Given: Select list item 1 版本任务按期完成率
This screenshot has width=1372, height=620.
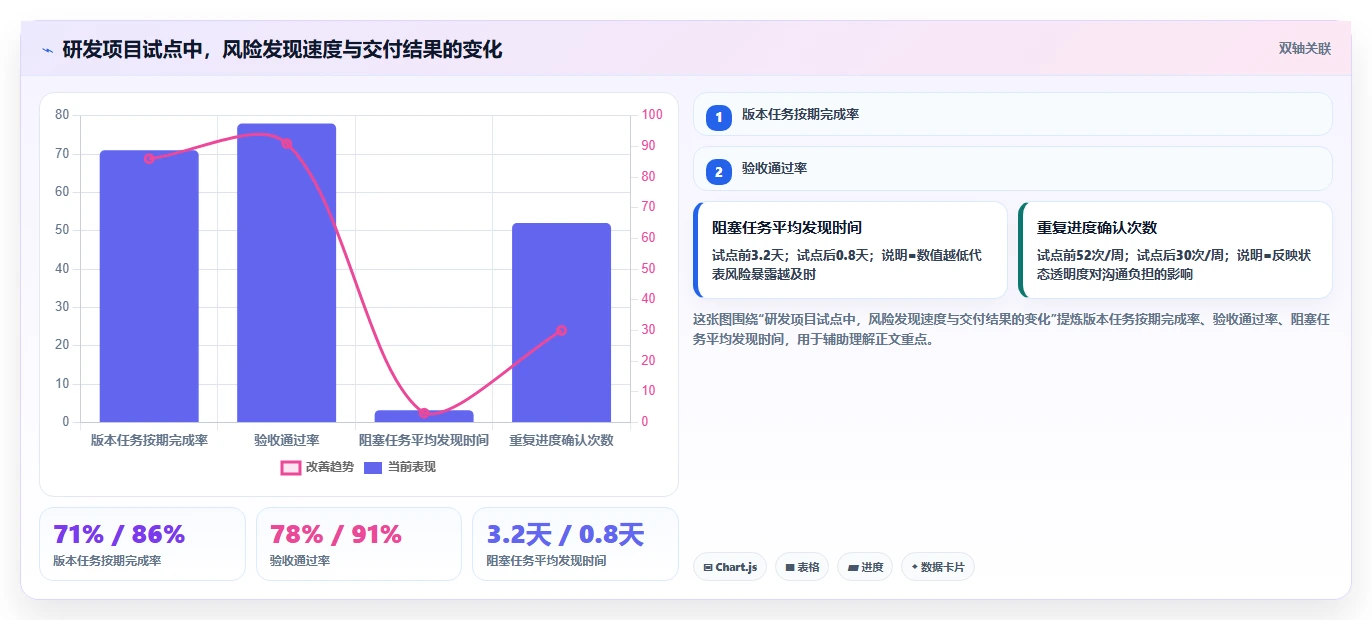Looking at the screenshot, I should pos(1012,114).
